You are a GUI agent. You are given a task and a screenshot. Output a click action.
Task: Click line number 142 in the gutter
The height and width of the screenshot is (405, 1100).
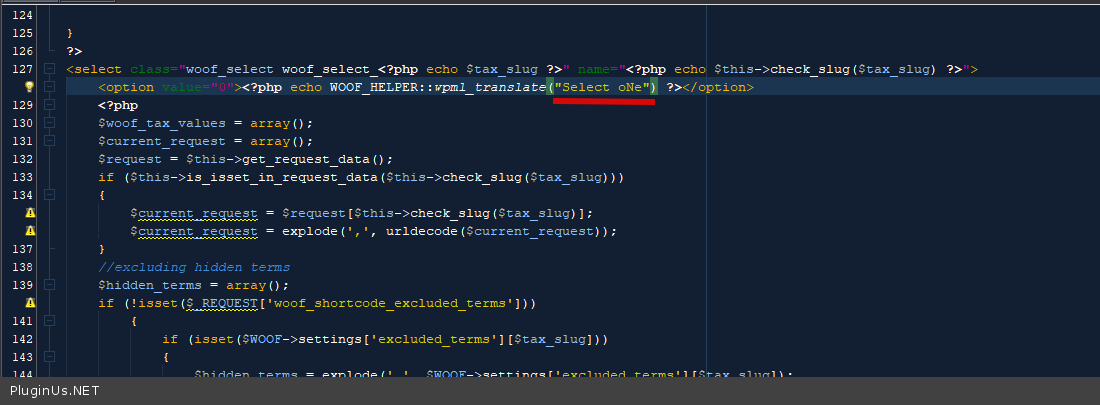23,339
